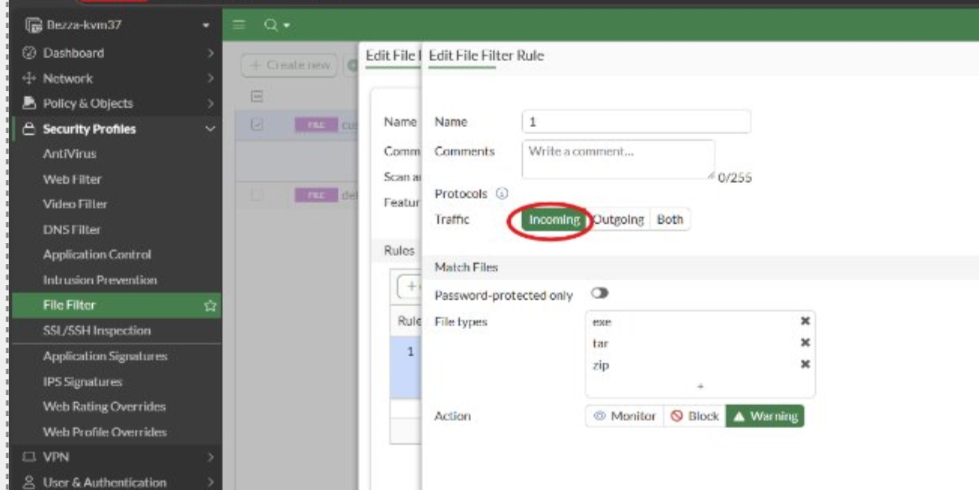This screenshot has height=490, width=979.
Task: Set action to Warning
Action: coord(765,416)
